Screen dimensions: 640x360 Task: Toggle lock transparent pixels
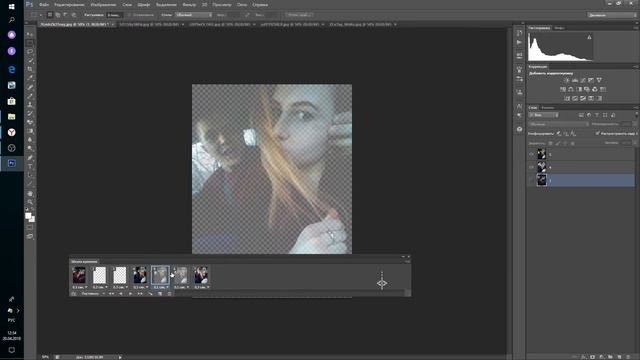(x=550, y=143)
